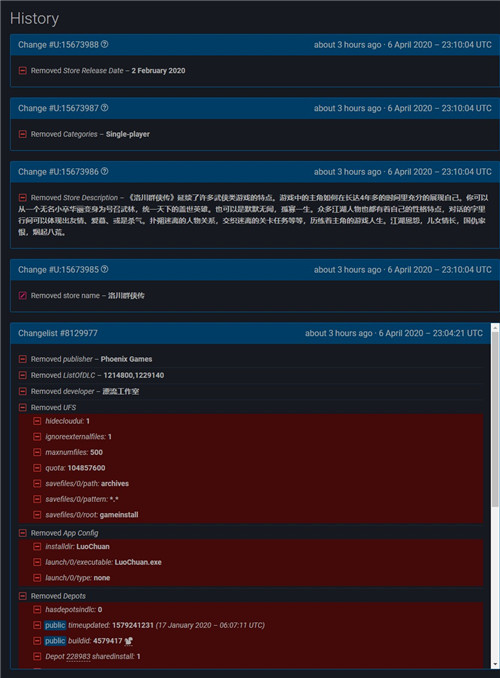The width and height of the screenshot is (500, 678).
Task: Collapse the Removed UFS section
Action: (22, 407)
